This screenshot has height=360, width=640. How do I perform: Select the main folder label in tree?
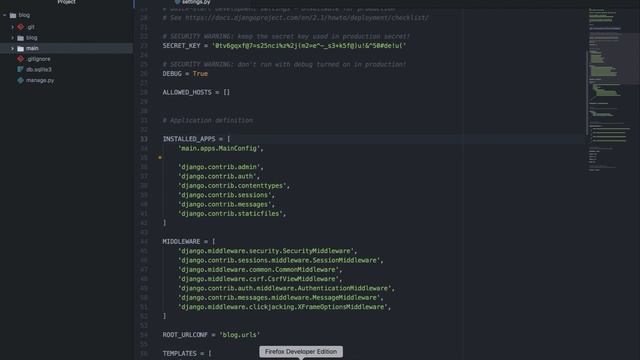(32, 48)
